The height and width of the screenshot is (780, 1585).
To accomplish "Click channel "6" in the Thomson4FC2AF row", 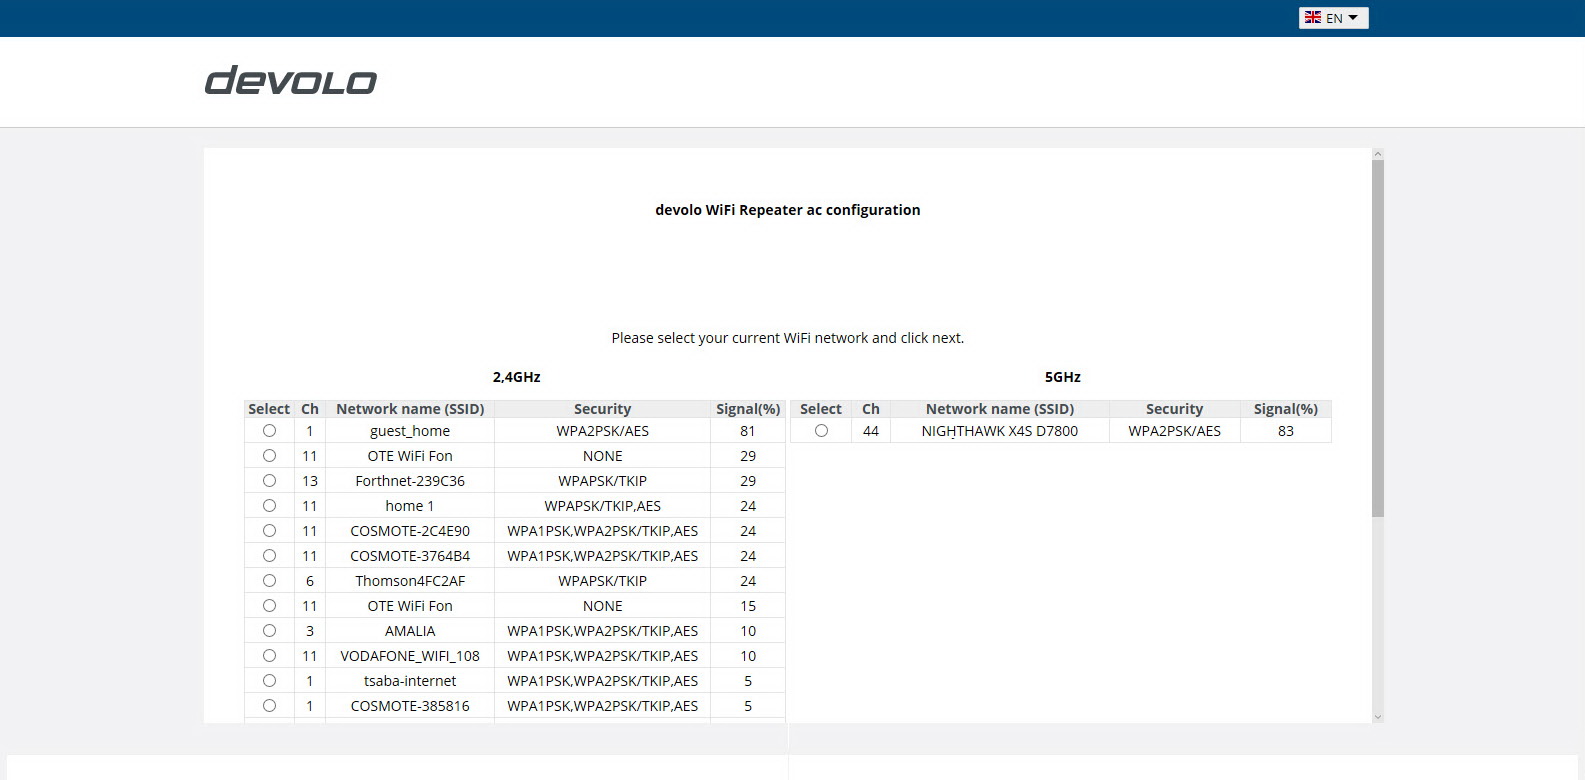I will (310, 581).
